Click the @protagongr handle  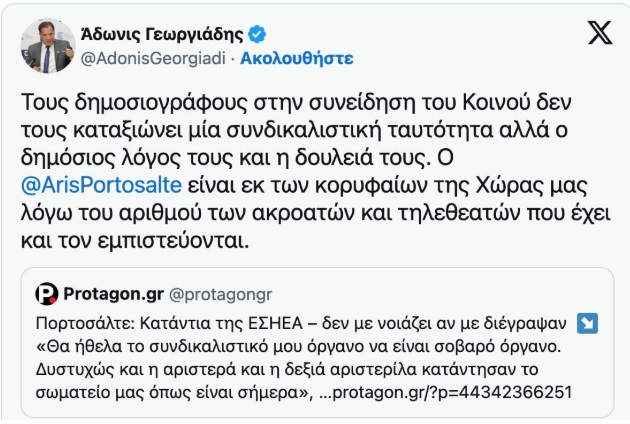[x=221, y=295]
